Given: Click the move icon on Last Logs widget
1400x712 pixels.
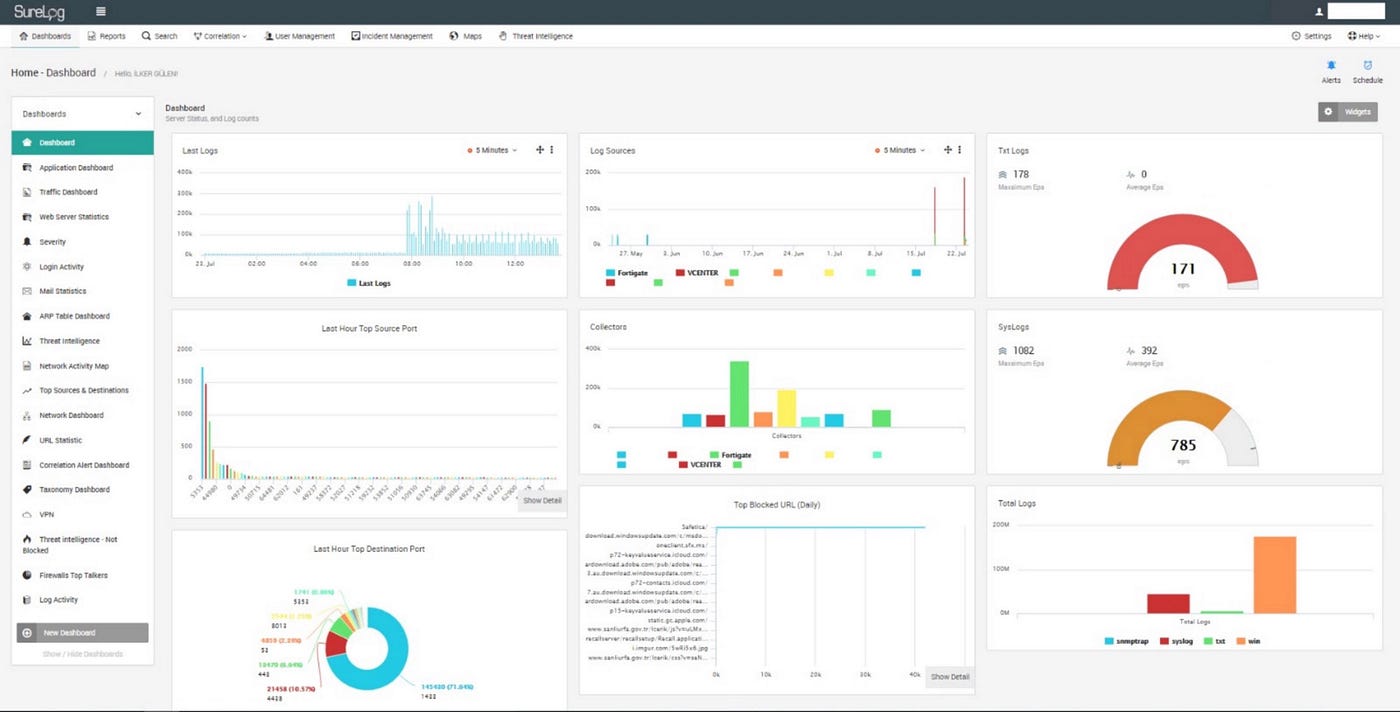Looking at the screenshot, I should pos(540,150).
